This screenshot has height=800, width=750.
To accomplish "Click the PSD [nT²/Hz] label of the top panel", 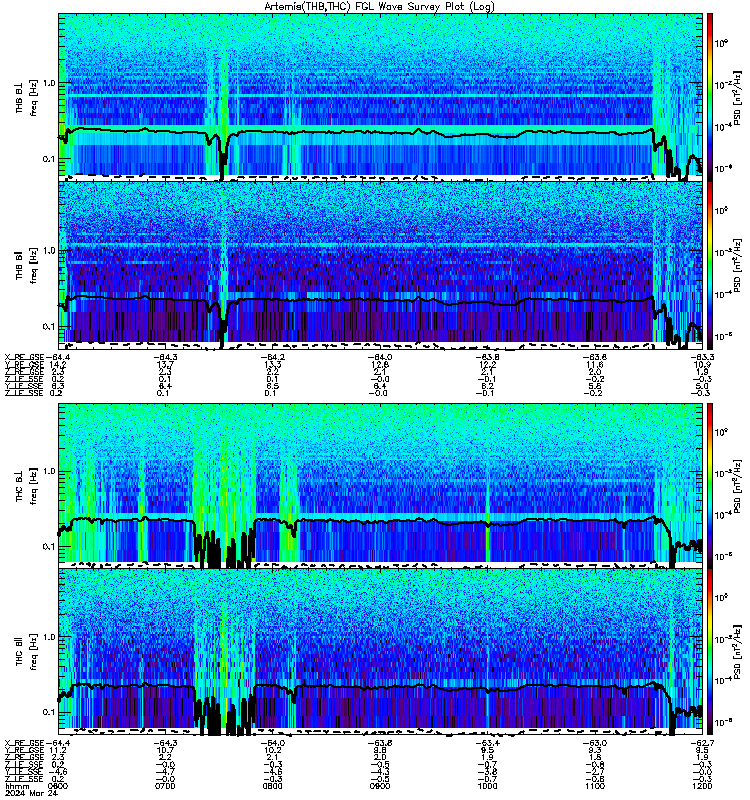I will pyautogui.click(x=737, y=97).
